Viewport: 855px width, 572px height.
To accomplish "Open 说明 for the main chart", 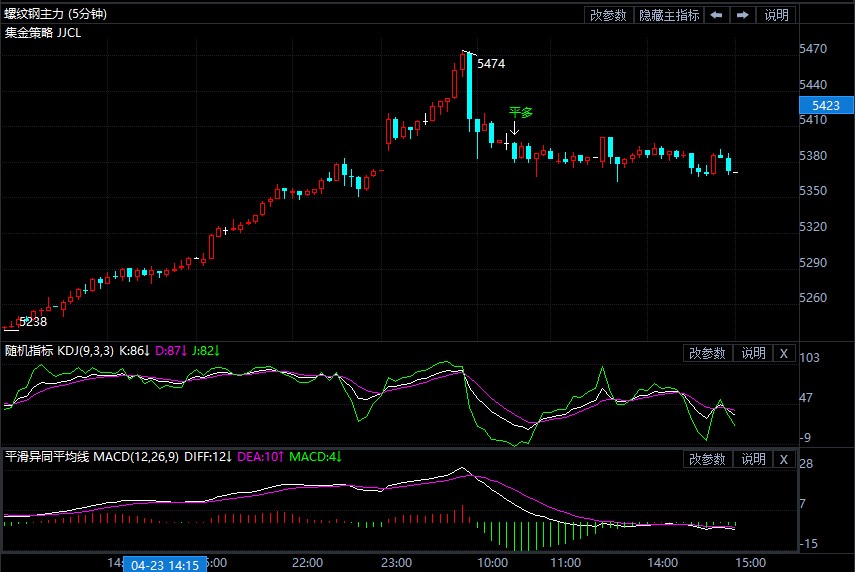I will click(x=777, y=15).
